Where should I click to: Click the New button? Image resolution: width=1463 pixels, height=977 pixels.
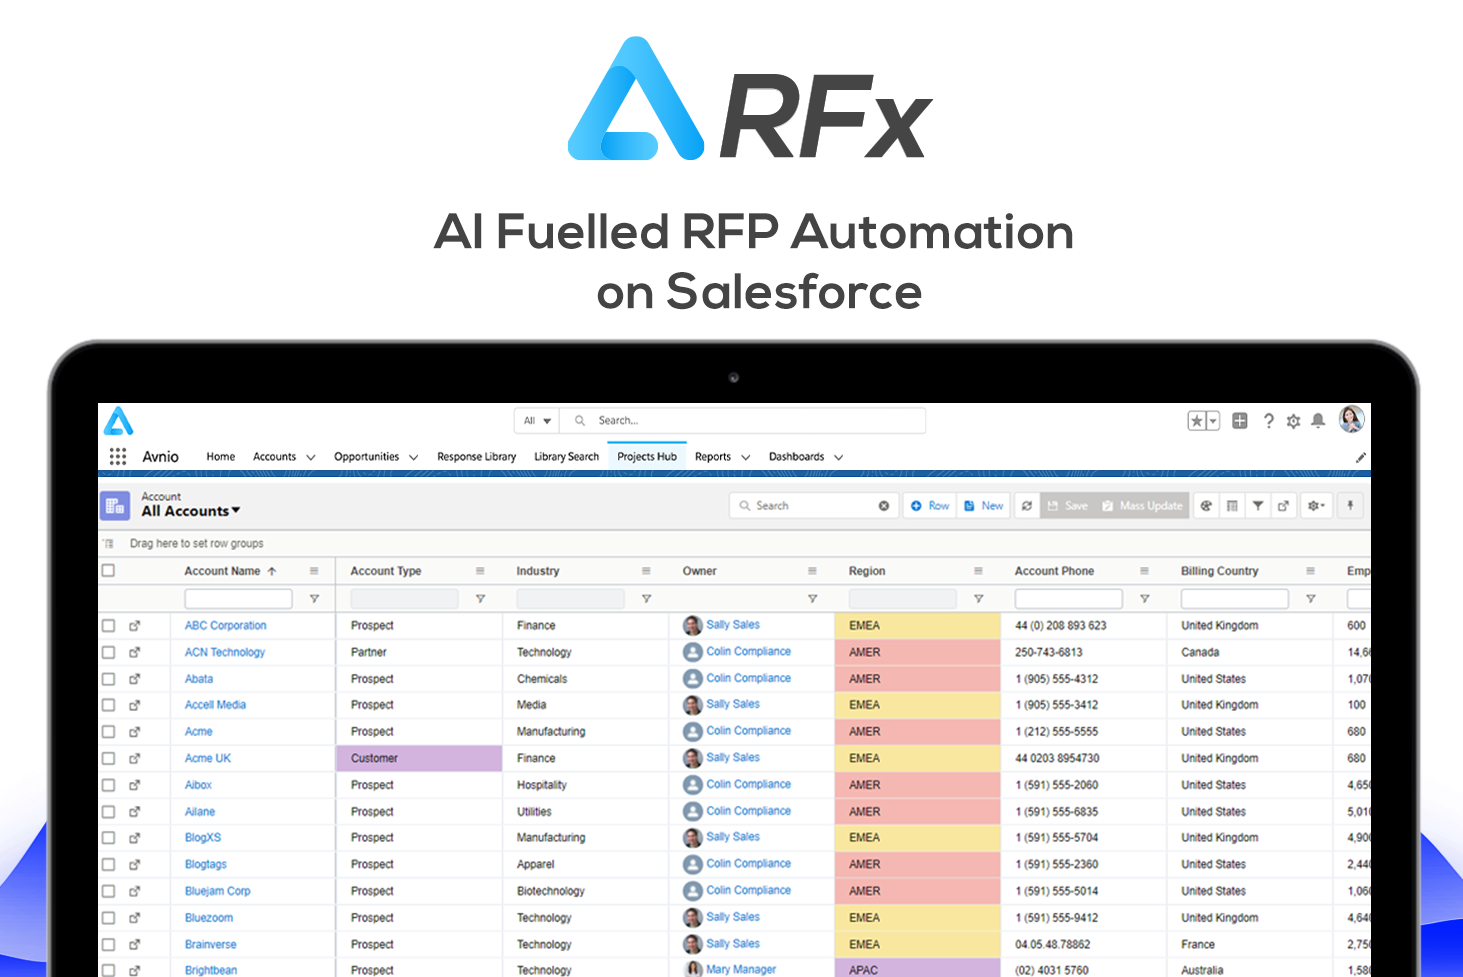pyautogui.click(x=984, y=505)
